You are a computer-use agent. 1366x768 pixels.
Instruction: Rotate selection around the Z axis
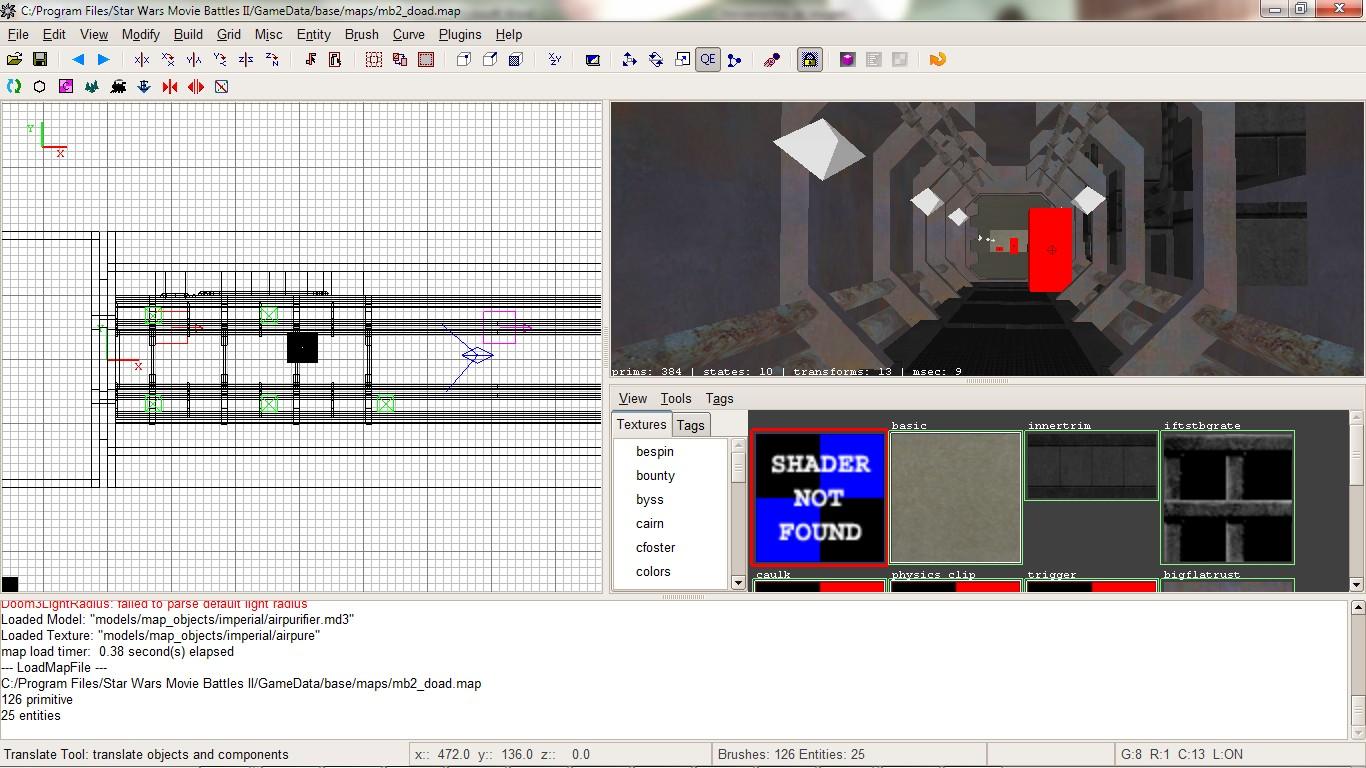tap(272, 60)
